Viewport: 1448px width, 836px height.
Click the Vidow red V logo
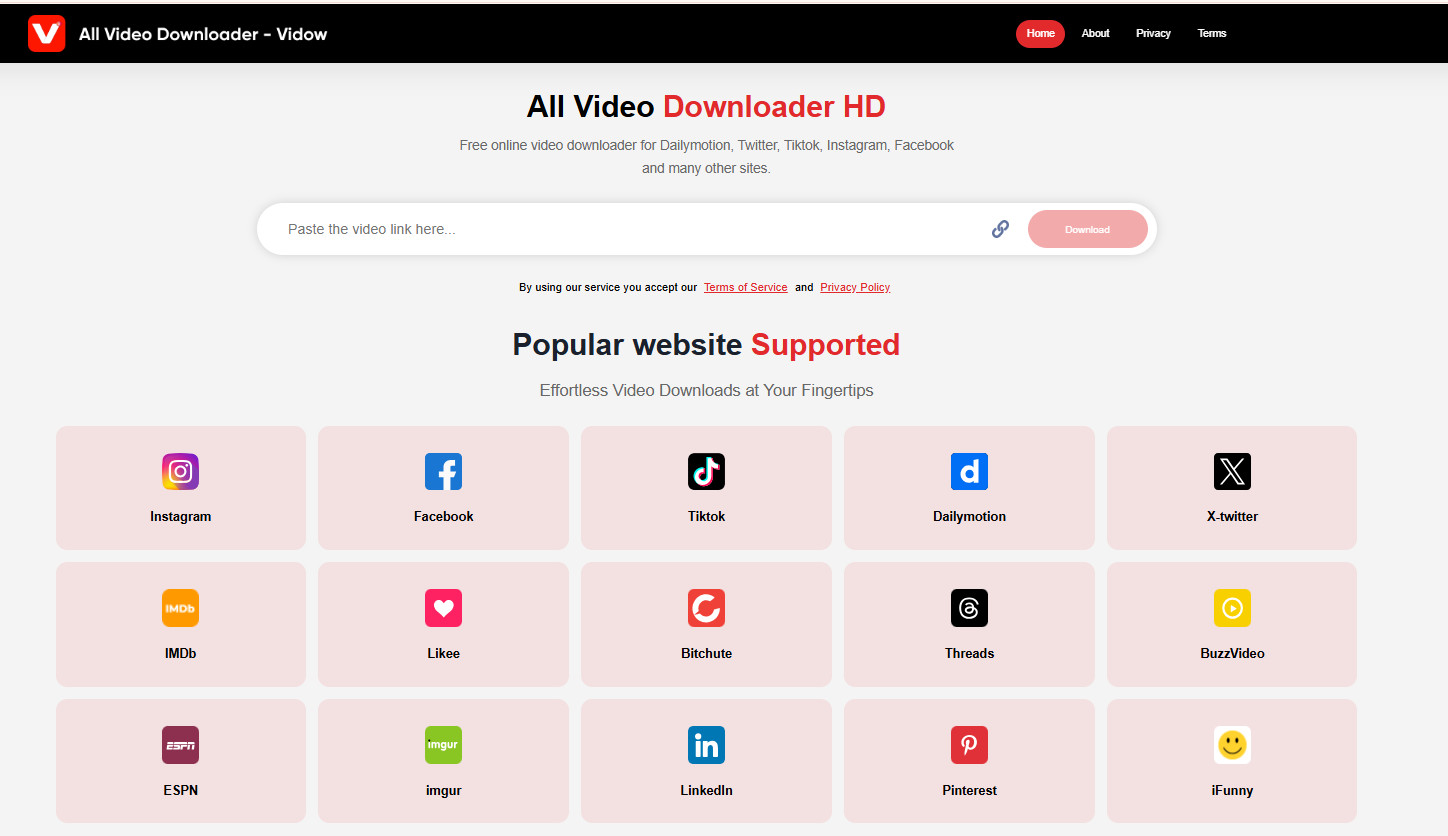coord(47,33)
